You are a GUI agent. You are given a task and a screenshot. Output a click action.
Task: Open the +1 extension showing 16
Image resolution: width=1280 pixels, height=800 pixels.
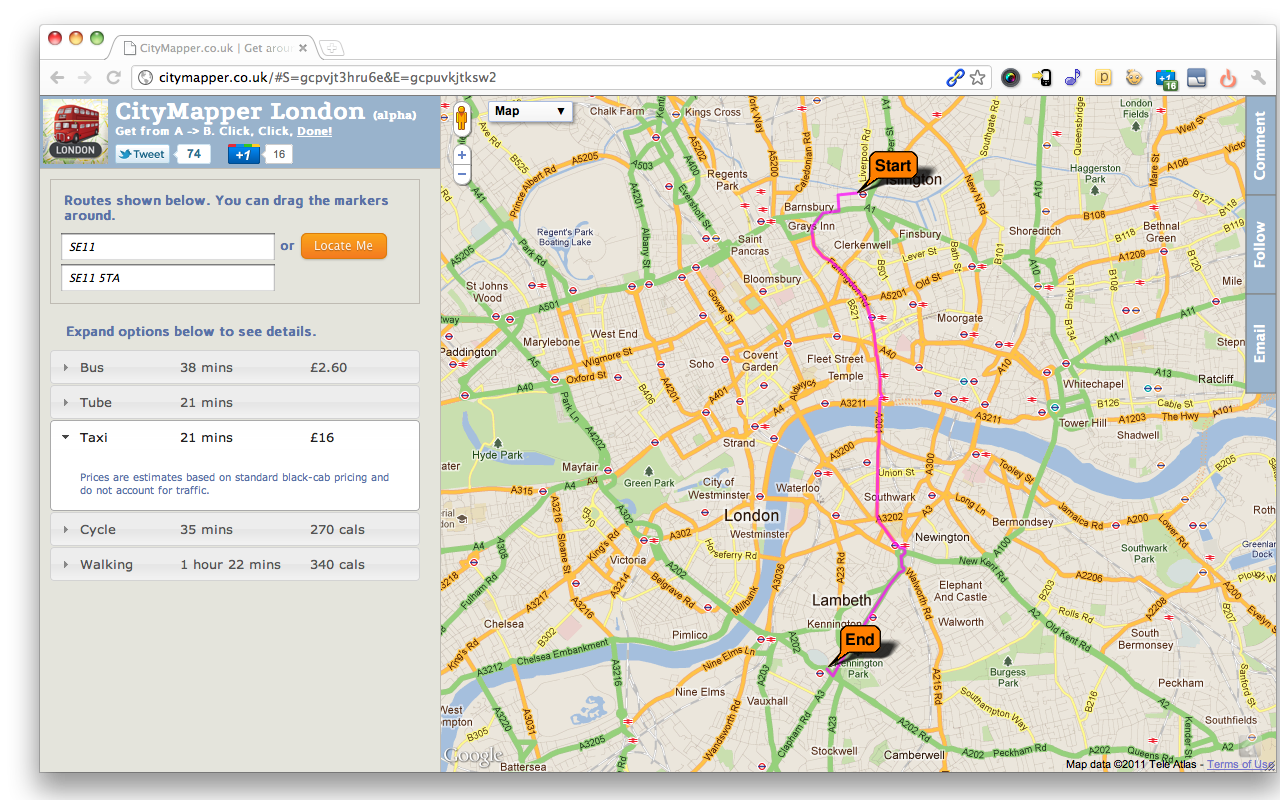[x=1166, y=79]
